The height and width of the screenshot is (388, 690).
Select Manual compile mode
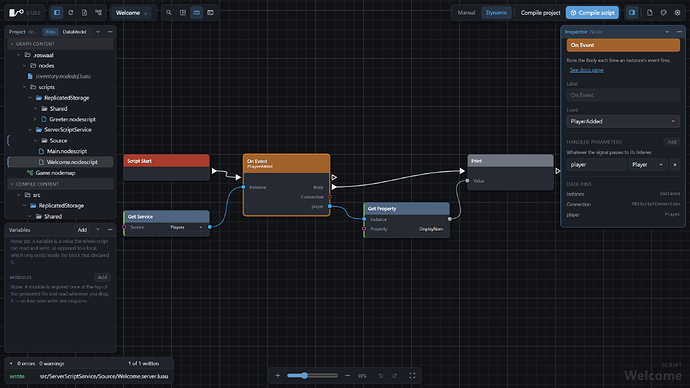coord(466,13)
